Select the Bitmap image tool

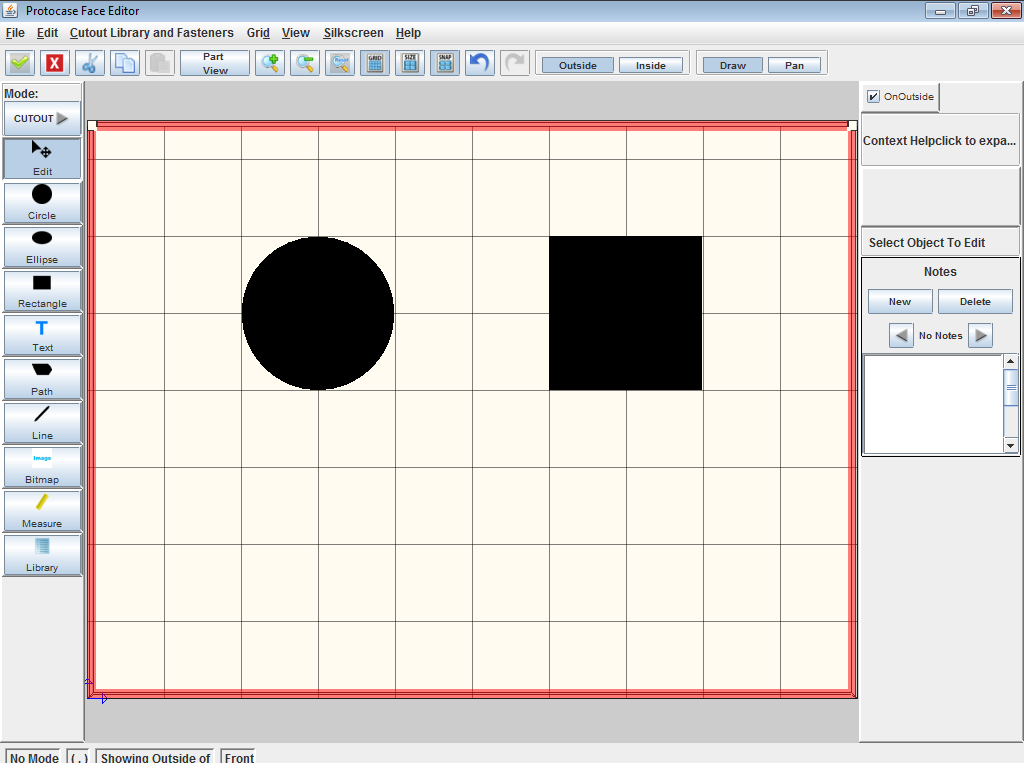tap(42, 467)
